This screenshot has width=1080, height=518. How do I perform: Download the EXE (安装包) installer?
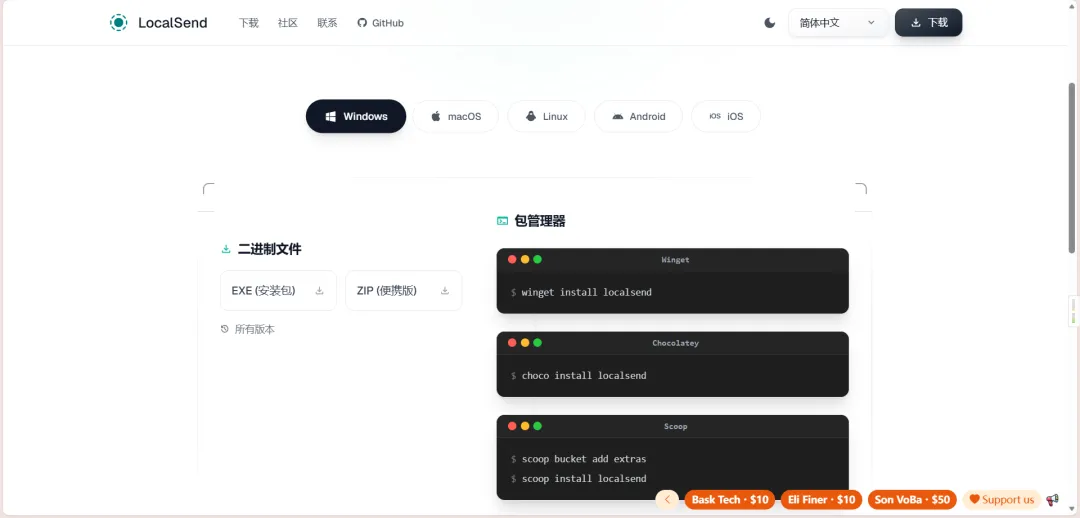[278, 291]
